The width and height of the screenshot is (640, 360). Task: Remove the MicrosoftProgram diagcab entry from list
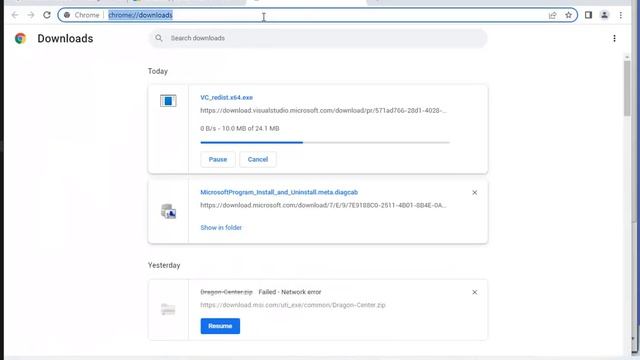(x=475, y=192)
